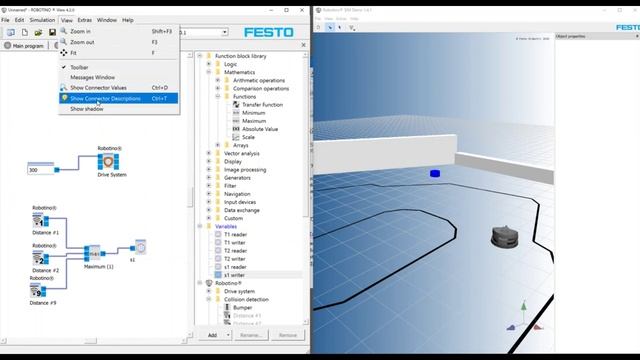Select the Data exchange folder

pos(242,210)
